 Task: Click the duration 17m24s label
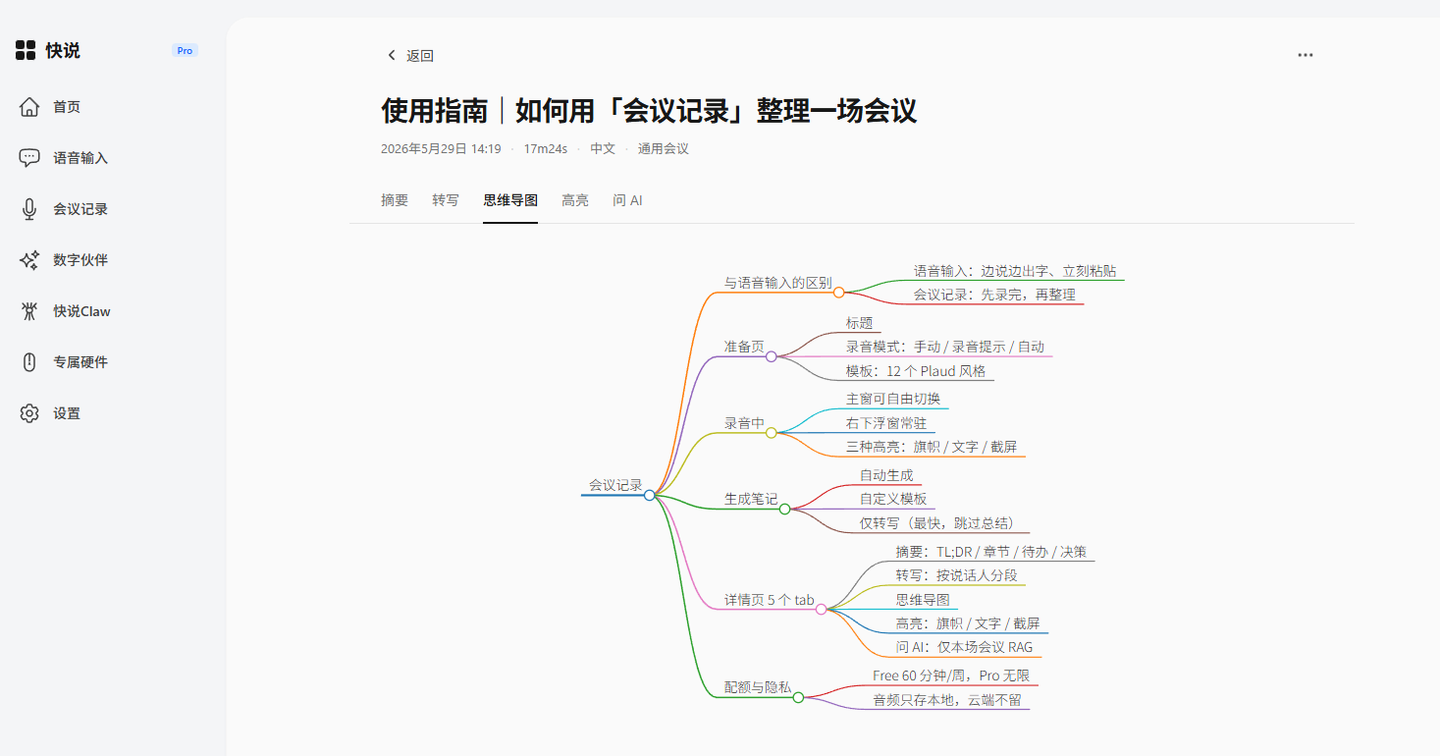[545, 149]
